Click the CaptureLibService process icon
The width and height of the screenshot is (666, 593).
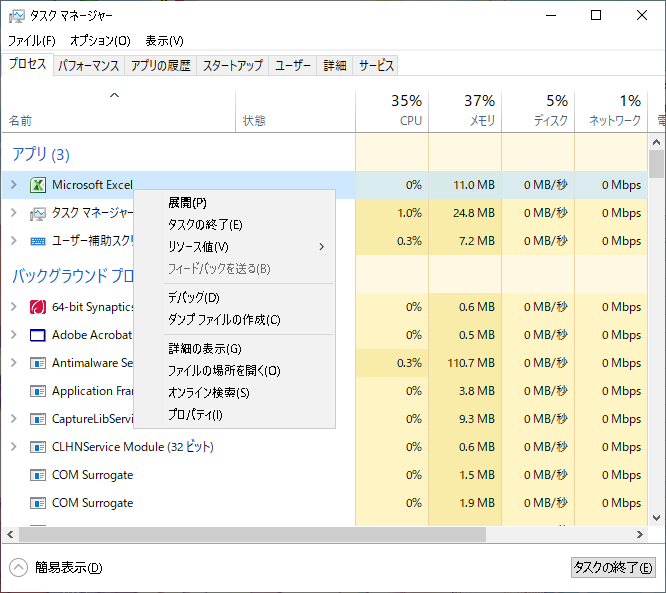tap(38, 419)
